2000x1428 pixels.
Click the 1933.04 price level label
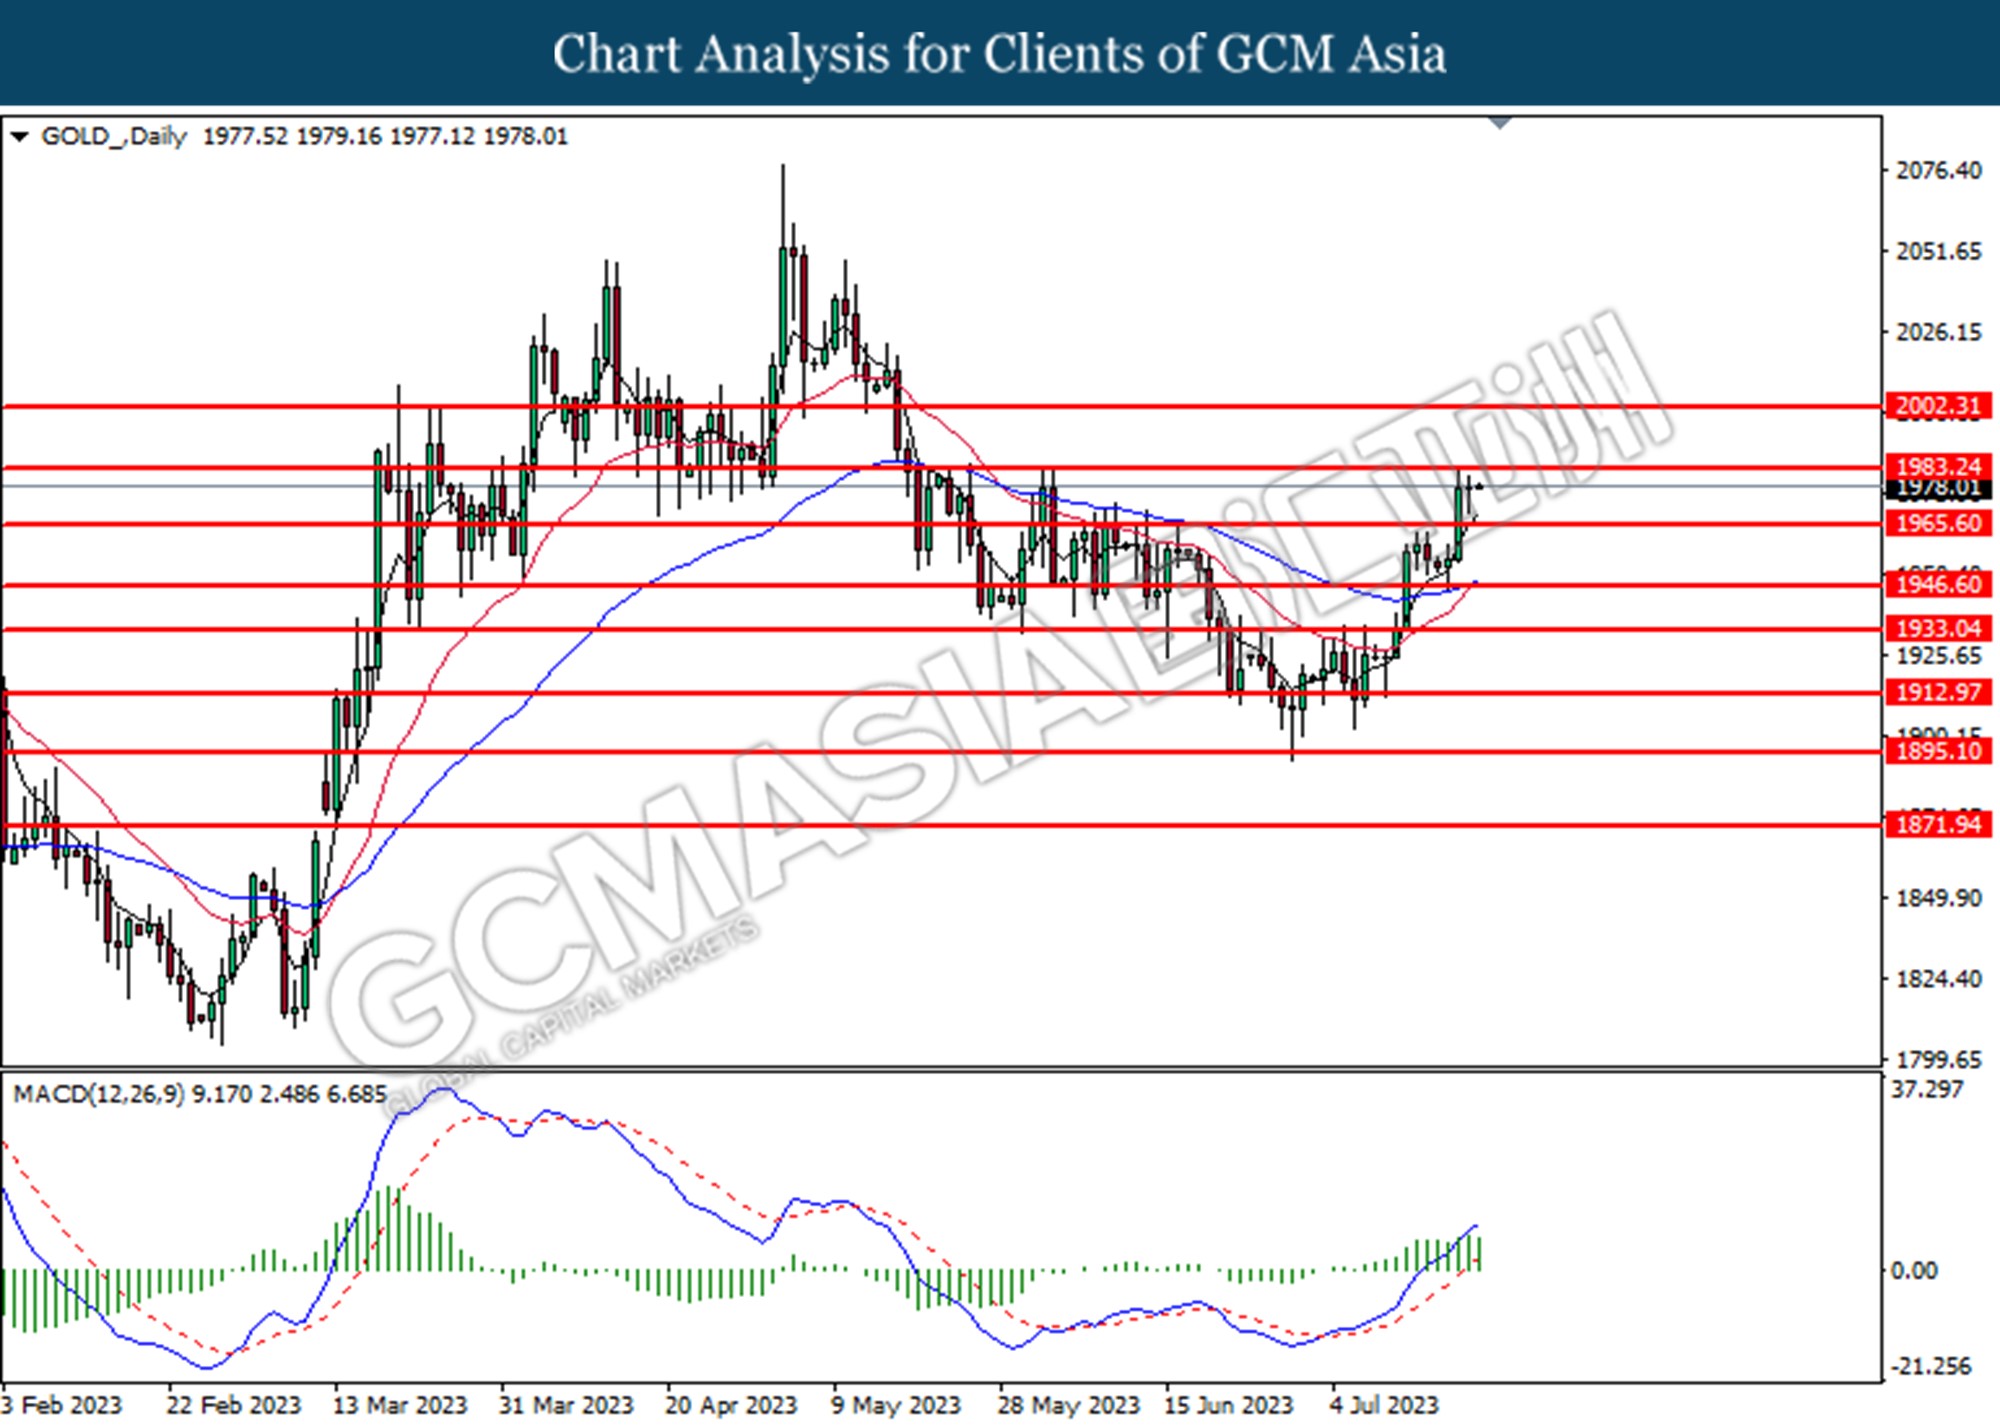coord(1938,628)
